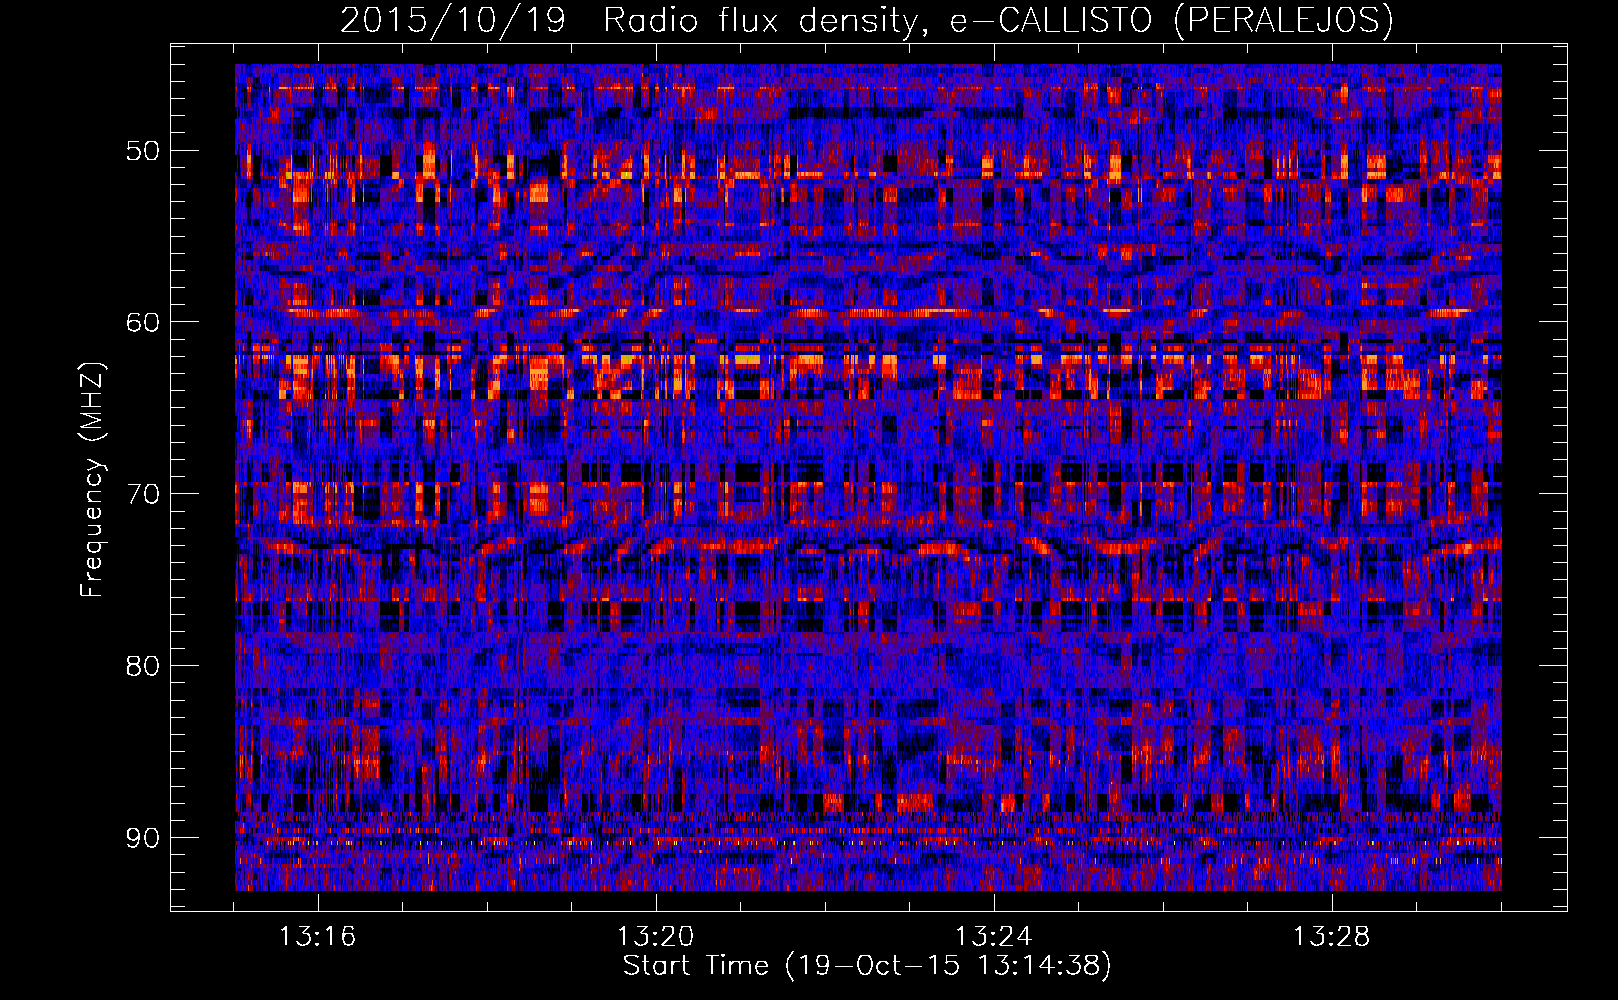This screenshot has height=1000, width=1618.
Task: Click the 60 frequency tick label
Action: [x=143, y=322]
